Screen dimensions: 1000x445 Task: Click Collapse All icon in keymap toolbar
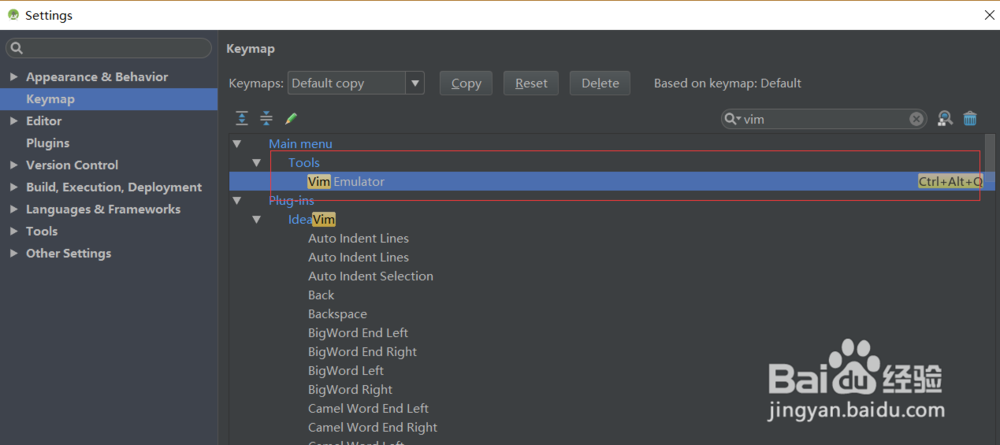[x=266, y=118]
